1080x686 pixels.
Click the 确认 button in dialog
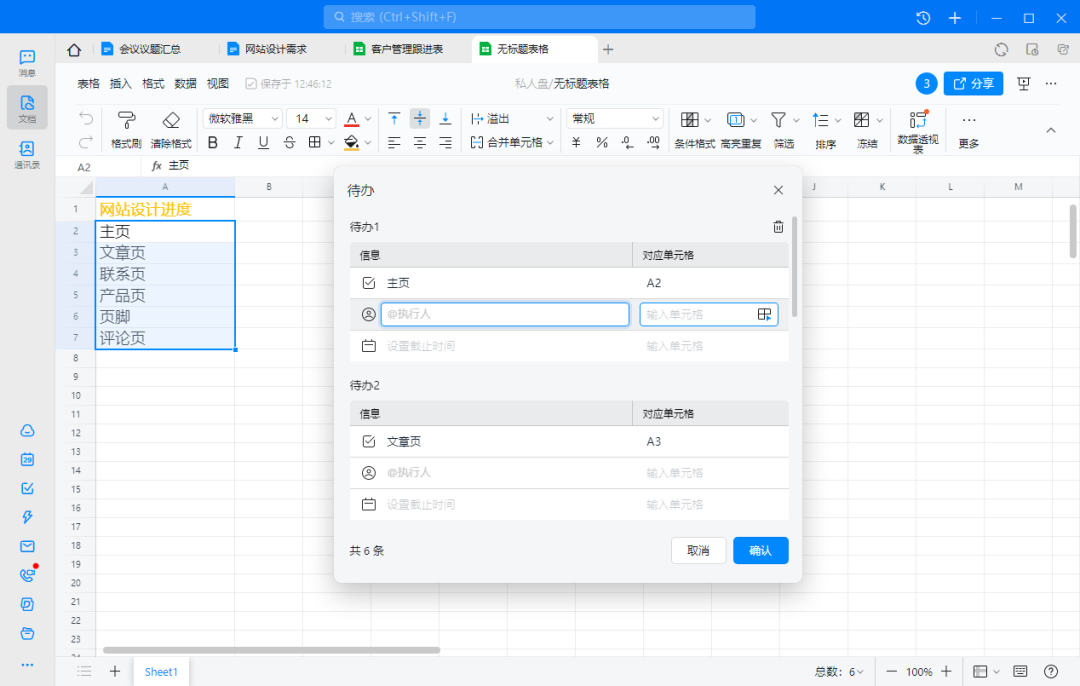760,550
